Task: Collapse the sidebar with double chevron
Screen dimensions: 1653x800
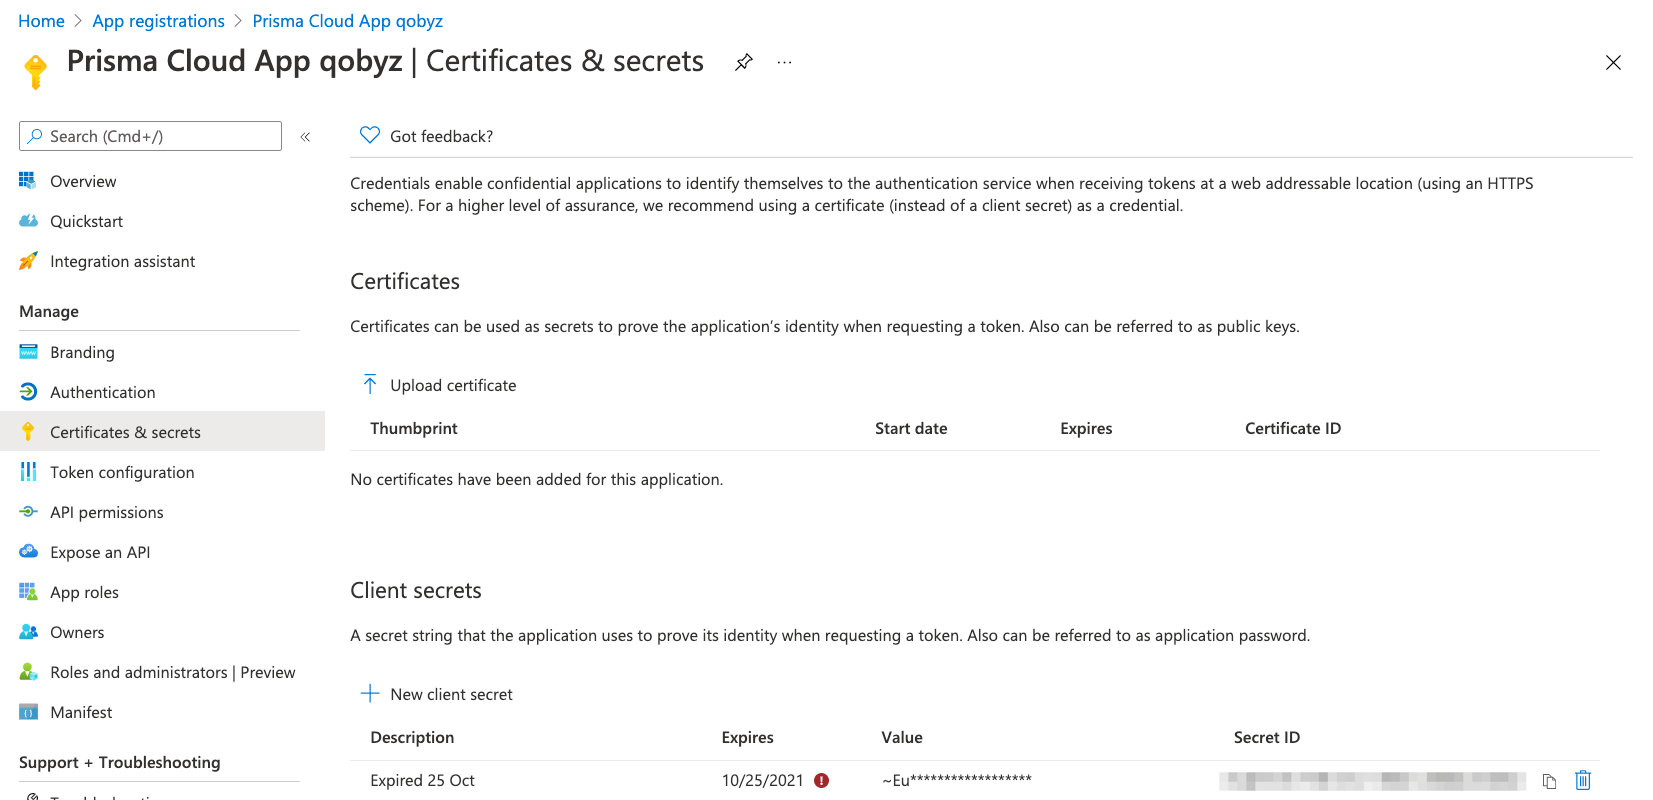Action: point(305,137)
